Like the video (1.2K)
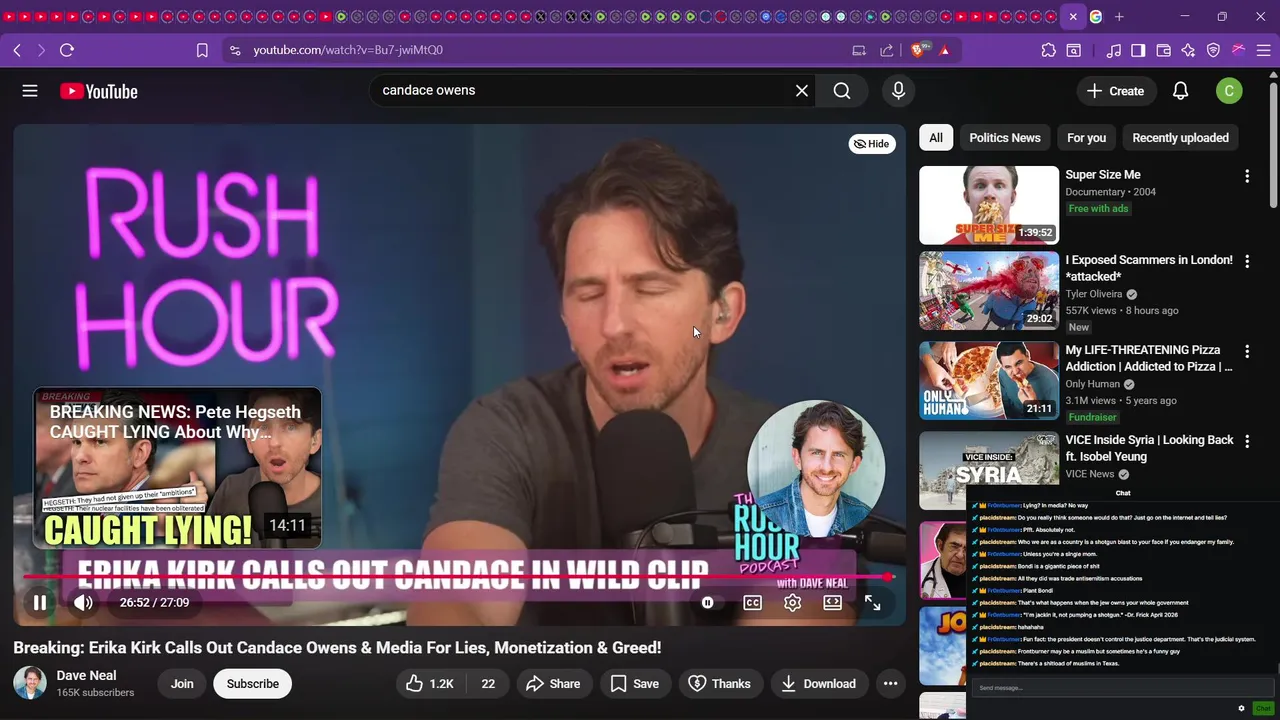The image size is (1280, 720). tap(429, 684)
